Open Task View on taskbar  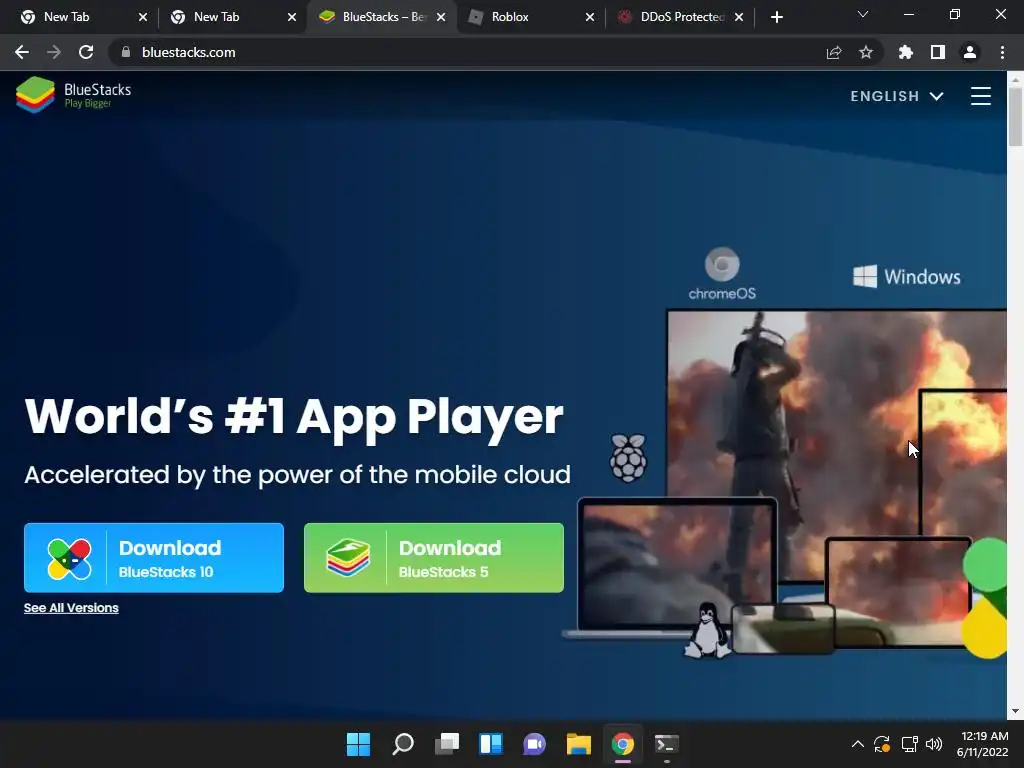pos(447,744)
